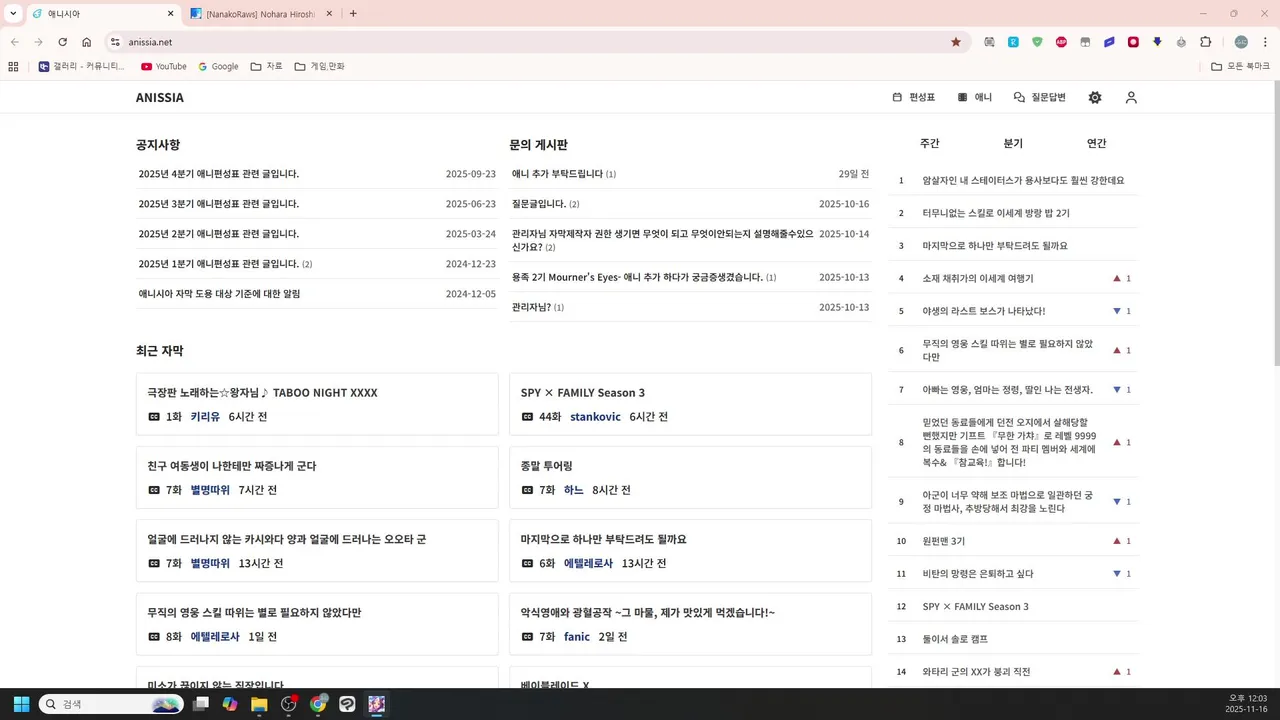The height and width of the screenshot is (720, 1280).
Task: Open the 애니 anime list menu
Action: click(974, 97)
